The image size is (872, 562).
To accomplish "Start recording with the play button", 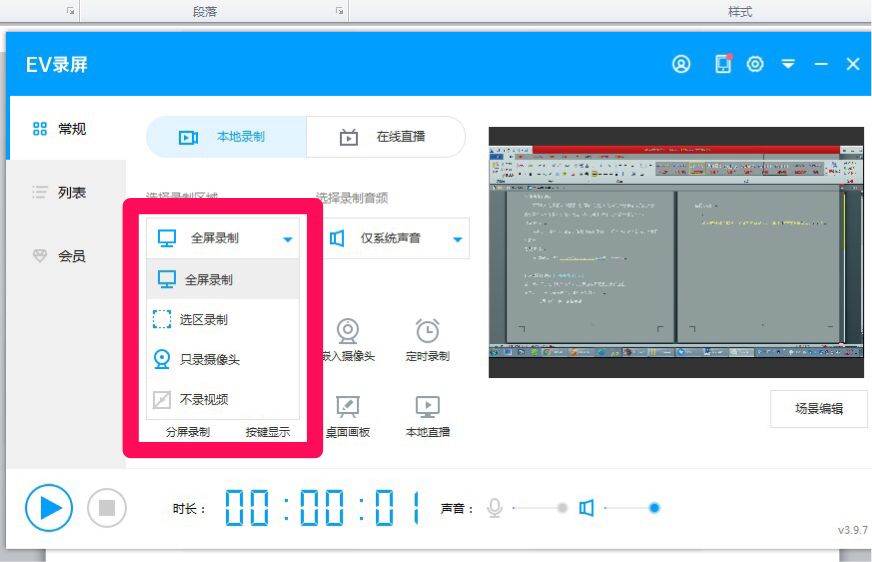I will tap(49, 508).
